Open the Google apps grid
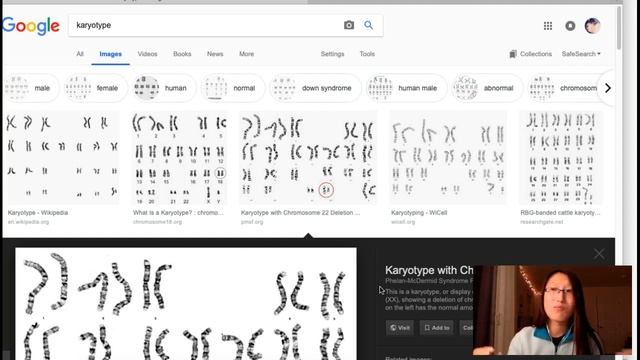The width and height of the screenshot is (640, 360). [x=548, y=26]
